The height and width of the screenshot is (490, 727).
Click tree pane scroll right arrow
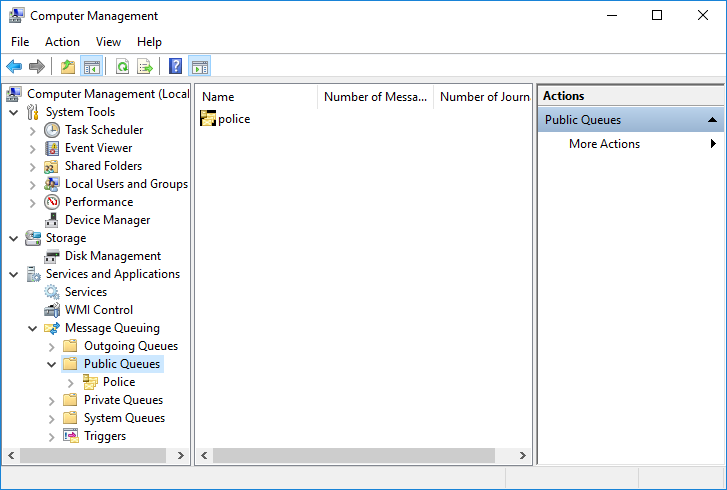point(181,456)
